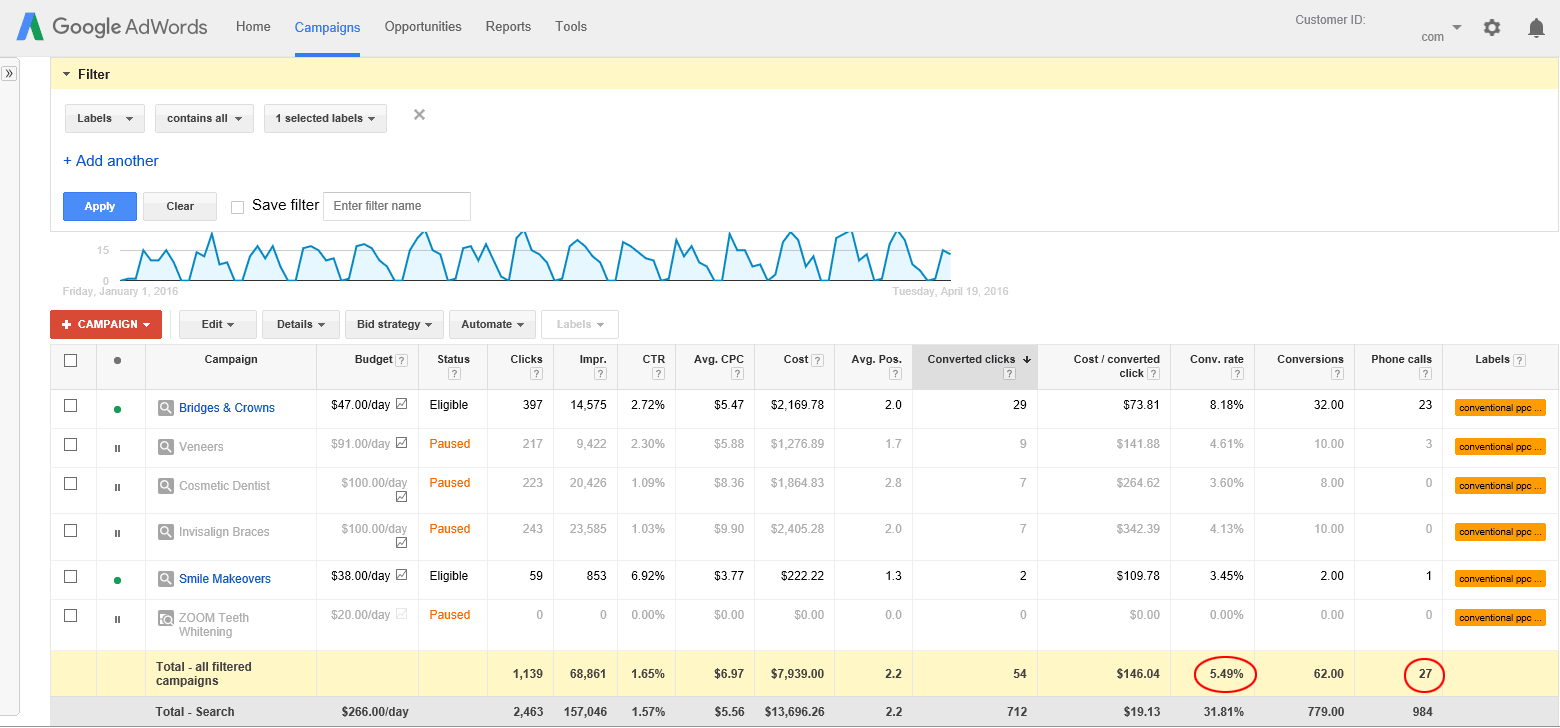This screenshot has height=728, width=1560.
Task: Expand the '1 selected labels' dropdown
Action: coord(325,118)
